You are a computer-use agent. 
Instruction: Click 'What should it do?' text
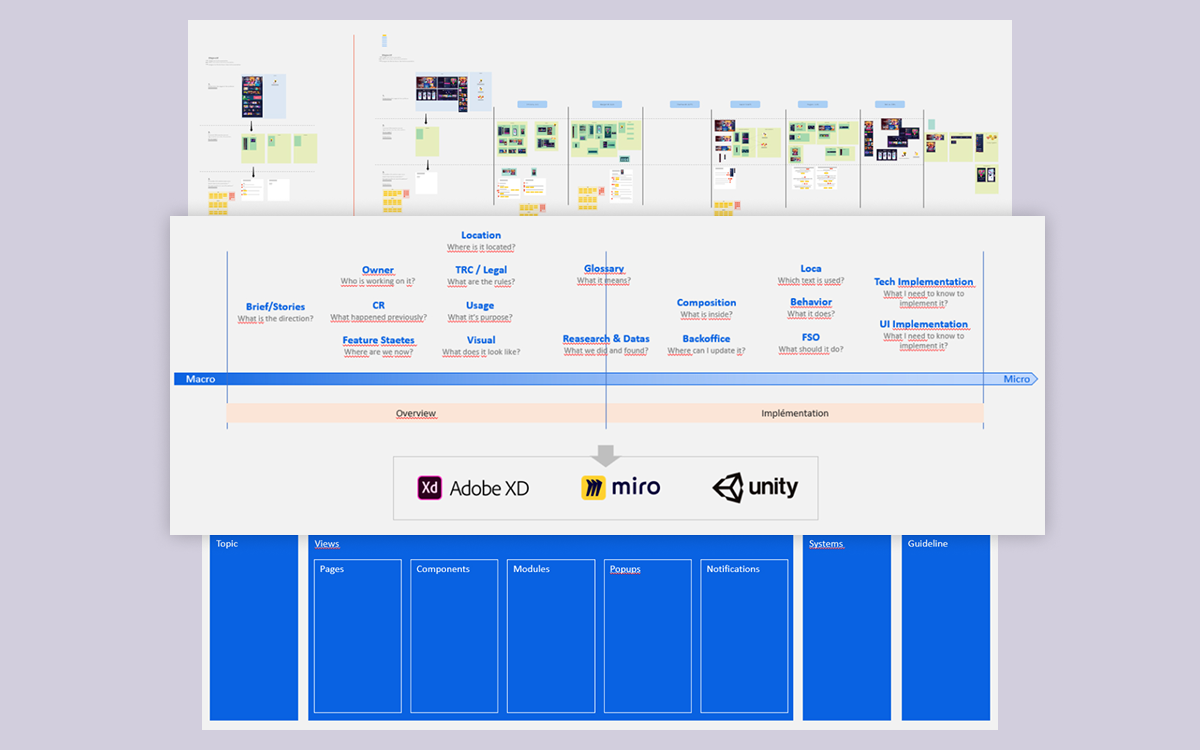tap(811, 350)
